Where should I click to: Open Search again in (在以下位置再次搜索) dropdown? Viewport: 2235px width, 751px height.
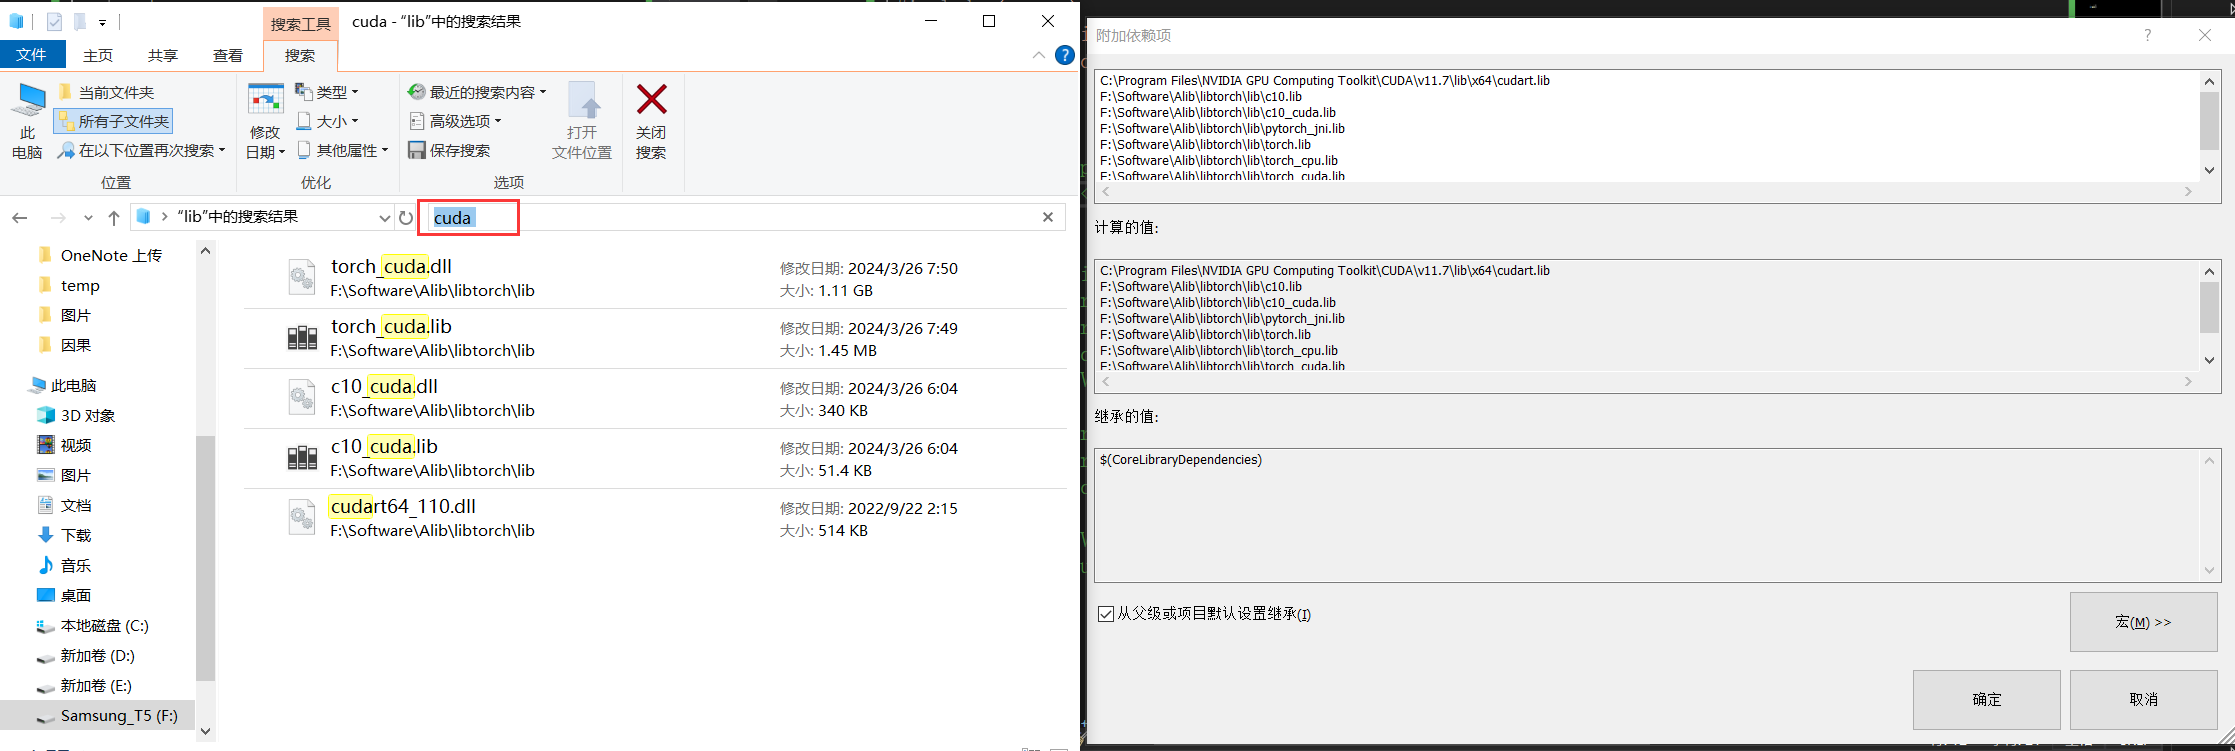coord(141,150)
